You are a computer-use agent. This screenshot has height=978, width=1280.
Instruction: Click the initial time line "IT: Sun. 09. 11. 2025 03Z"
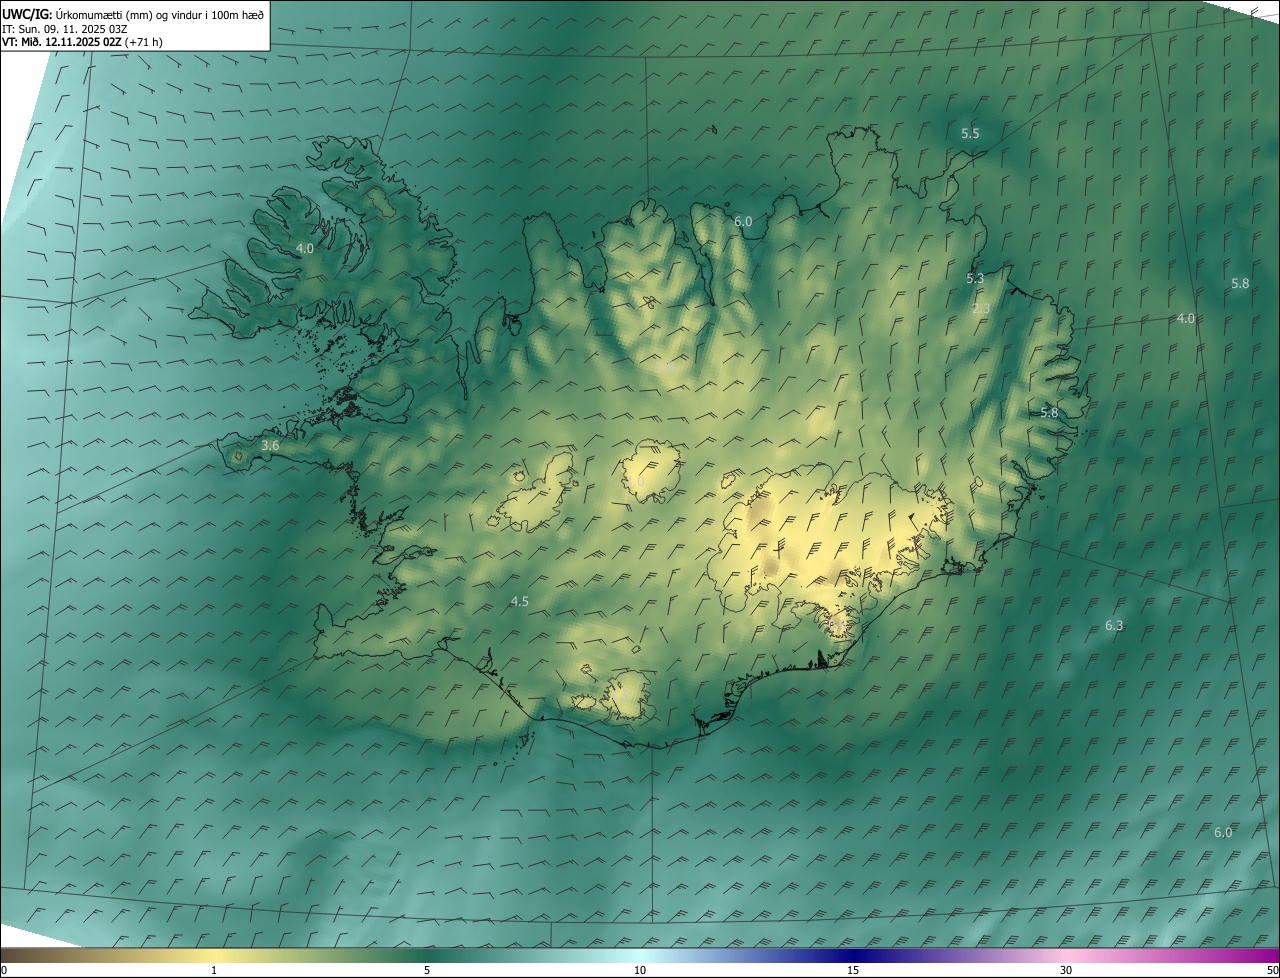[64, 29]
